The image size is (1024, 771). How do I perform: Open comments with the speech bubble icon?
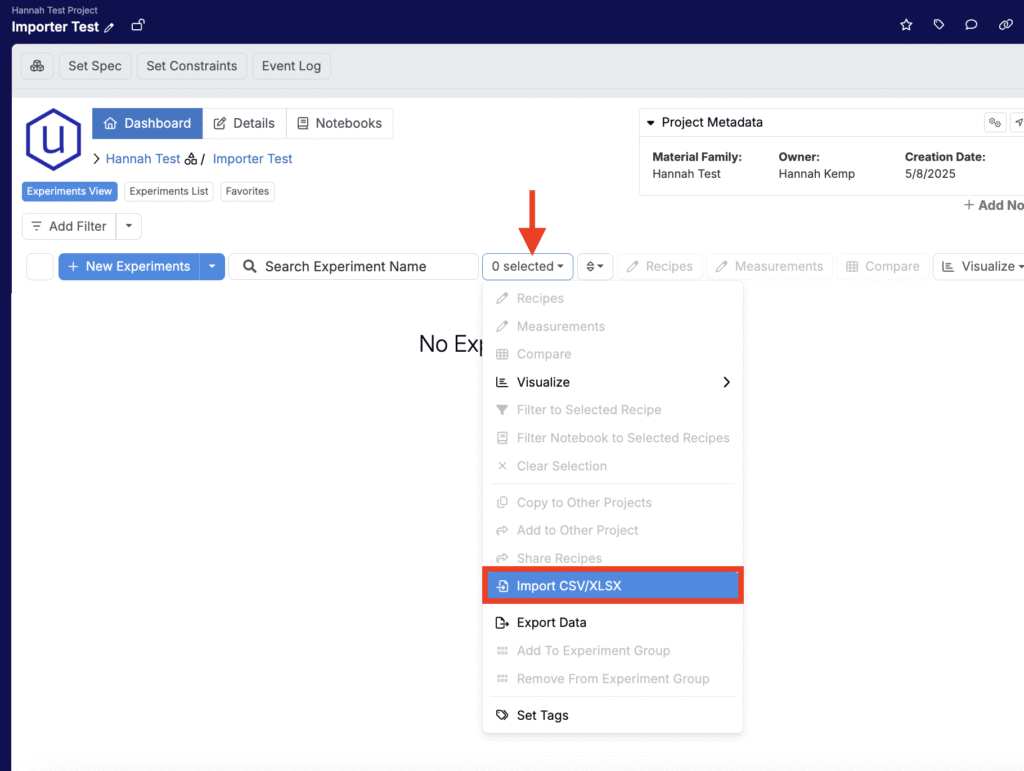(971, 25)
